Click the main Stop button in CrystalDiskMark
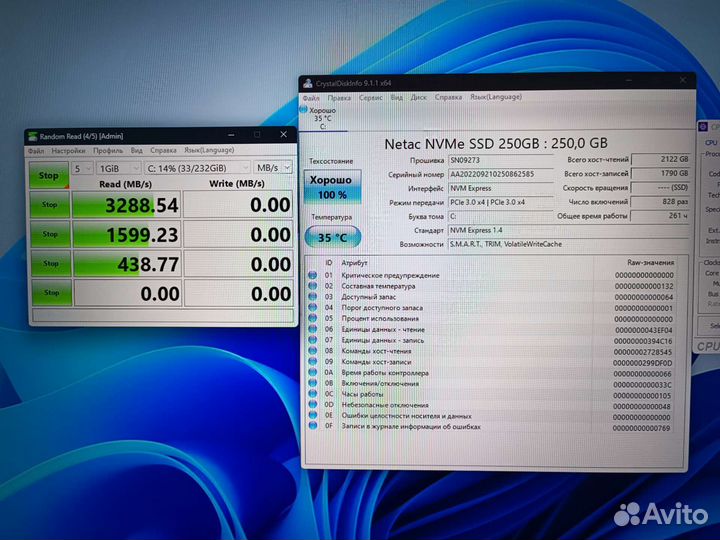 tap(49, 175)
